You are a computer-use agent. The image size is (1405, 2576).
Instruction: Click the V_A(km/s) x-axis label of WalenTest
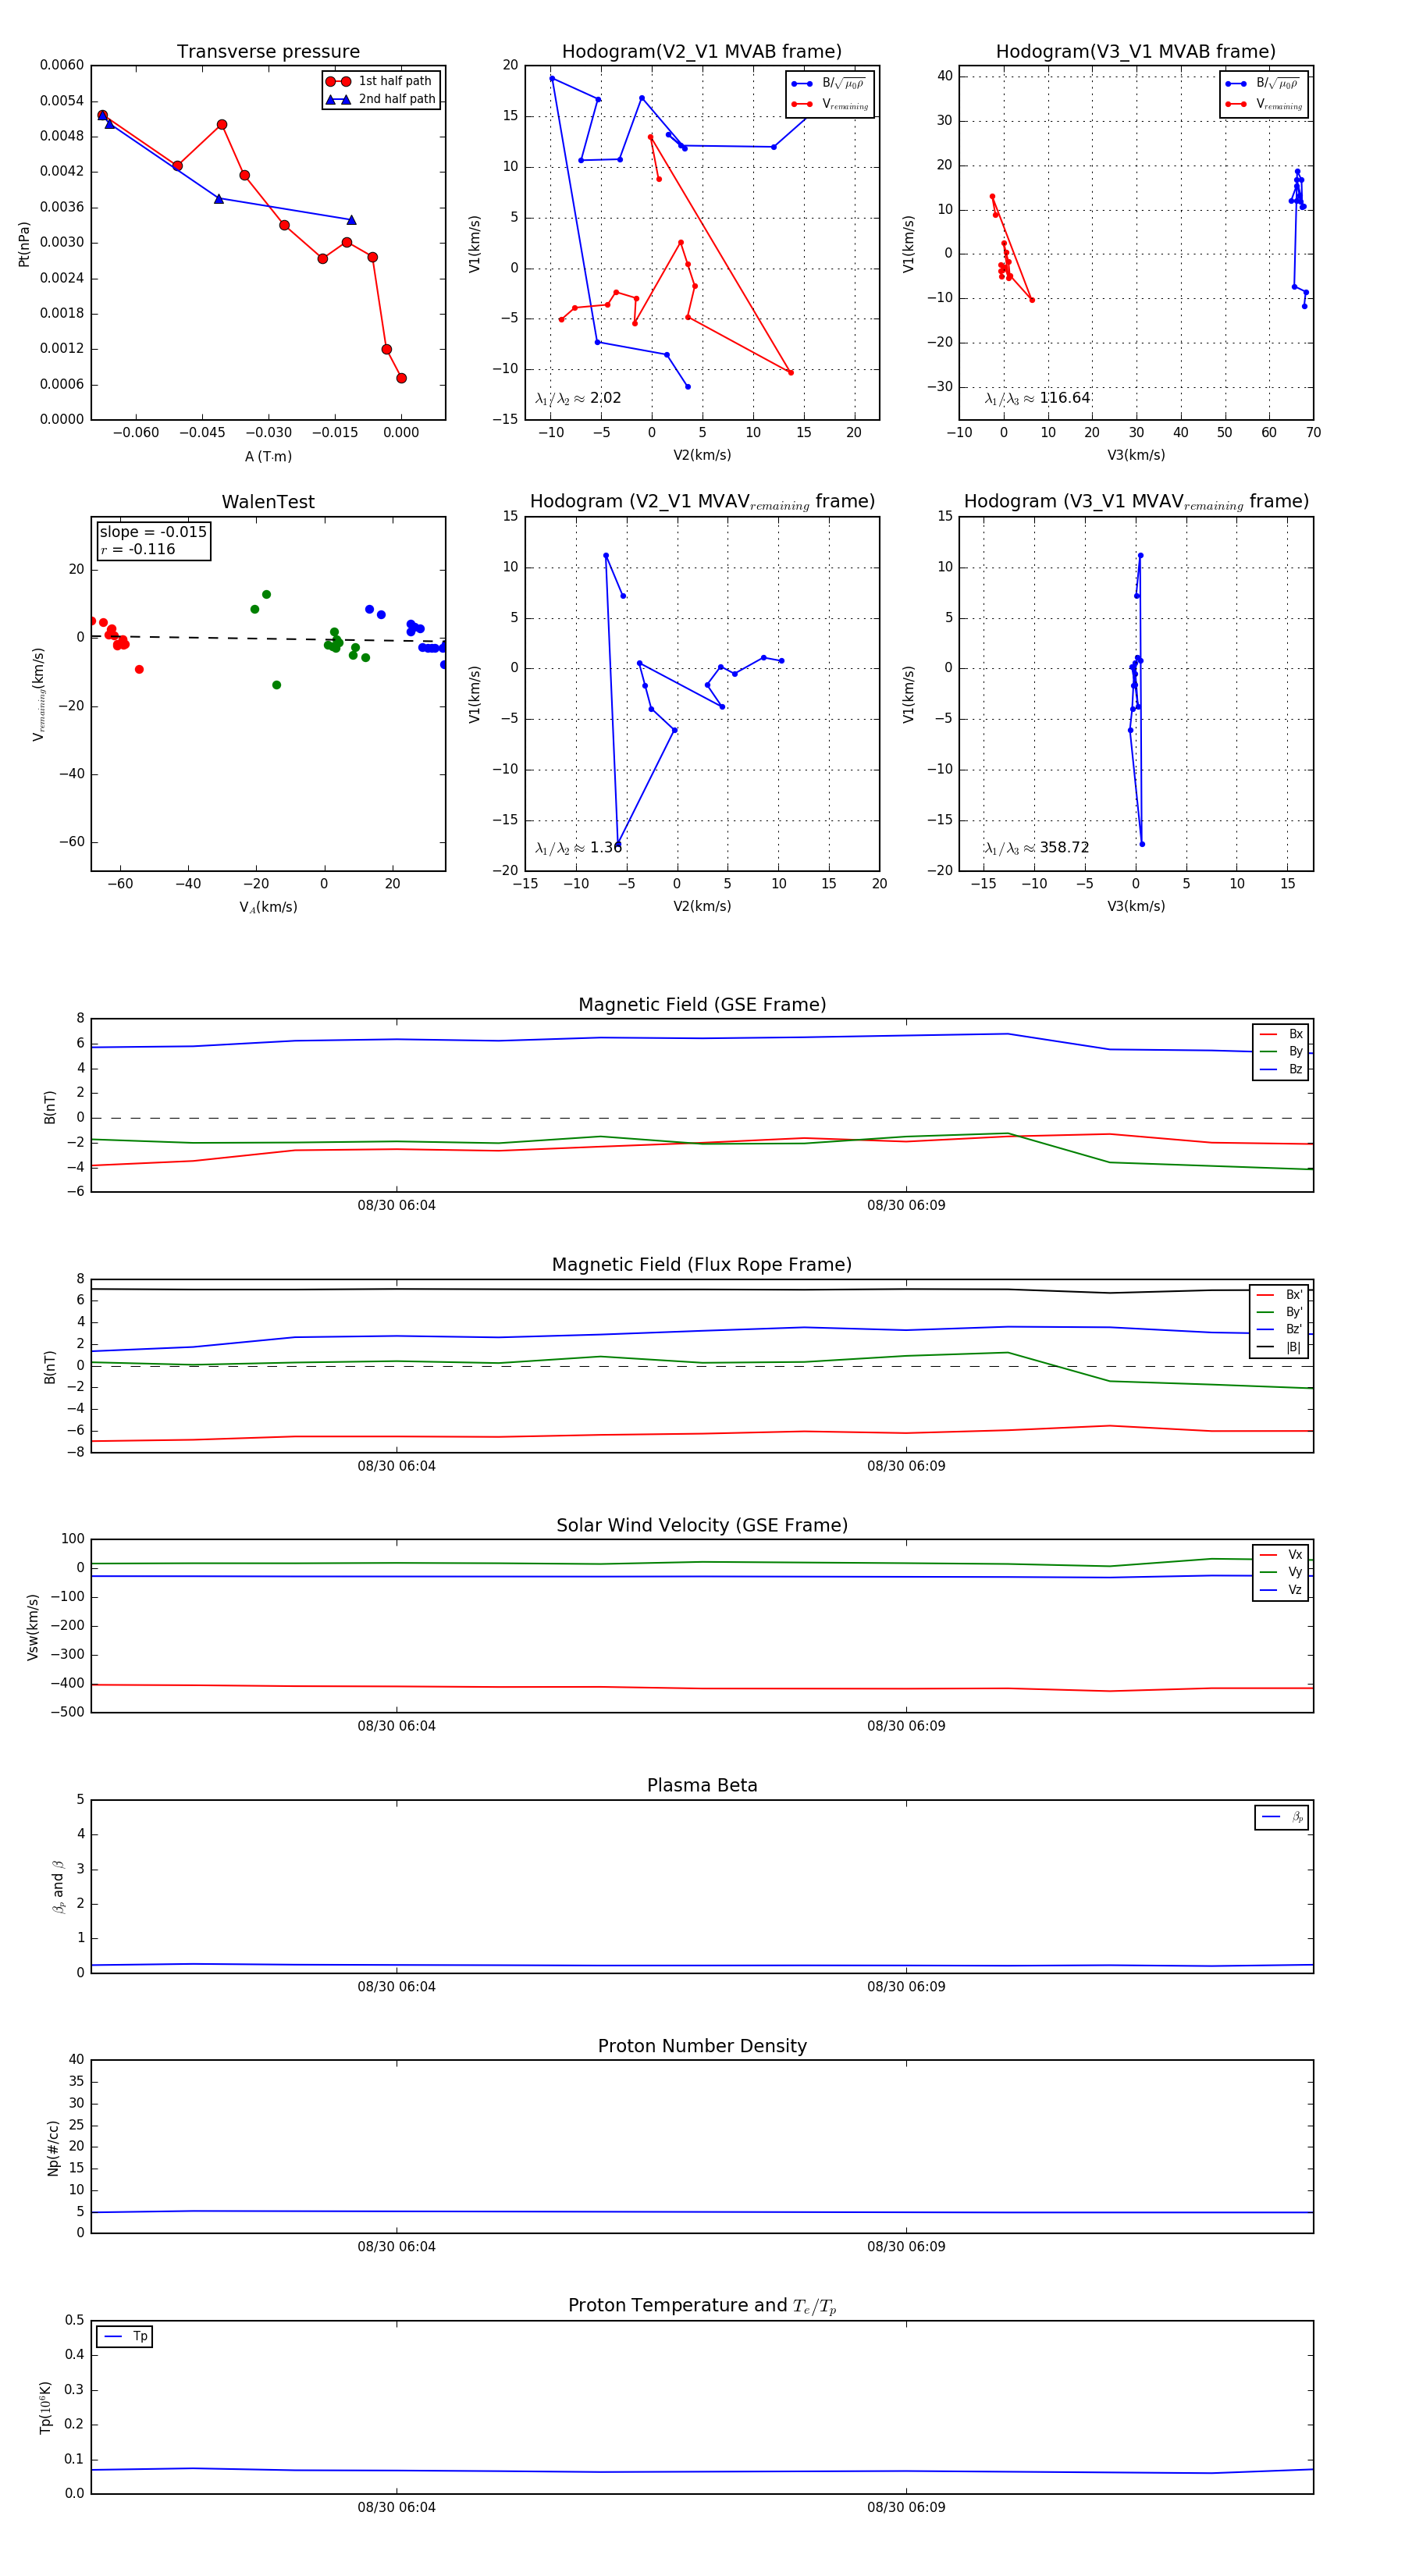(x=268, y=907)
